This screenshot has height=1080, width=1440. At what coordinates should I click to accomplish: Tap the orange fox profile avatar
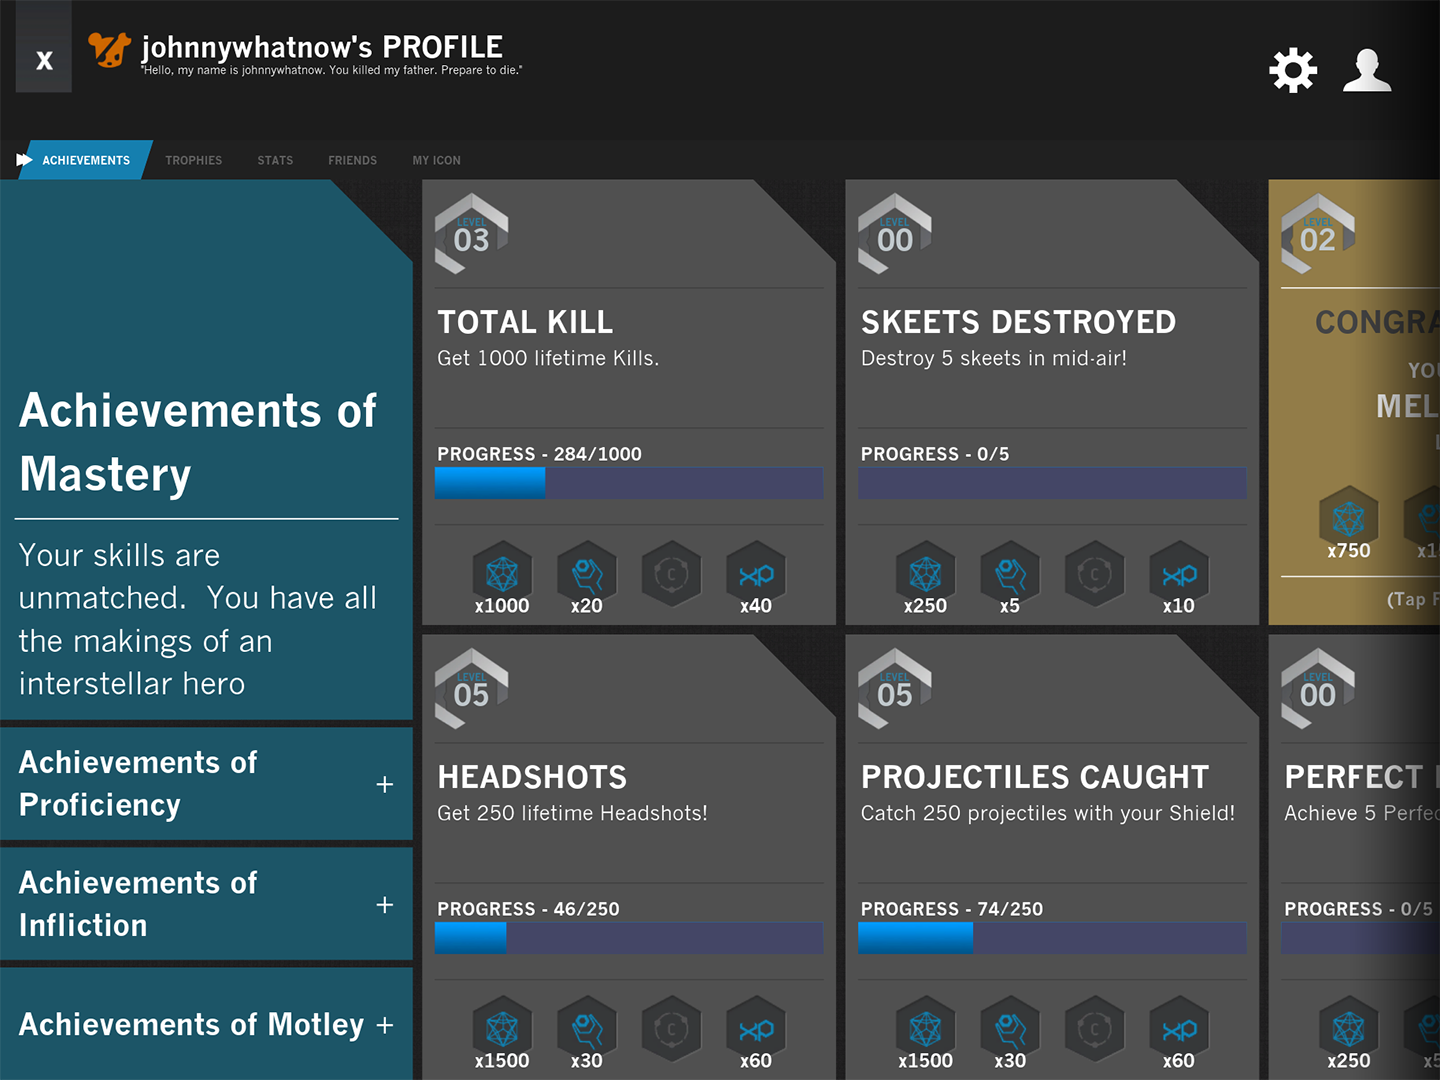[x=109, y=49]
